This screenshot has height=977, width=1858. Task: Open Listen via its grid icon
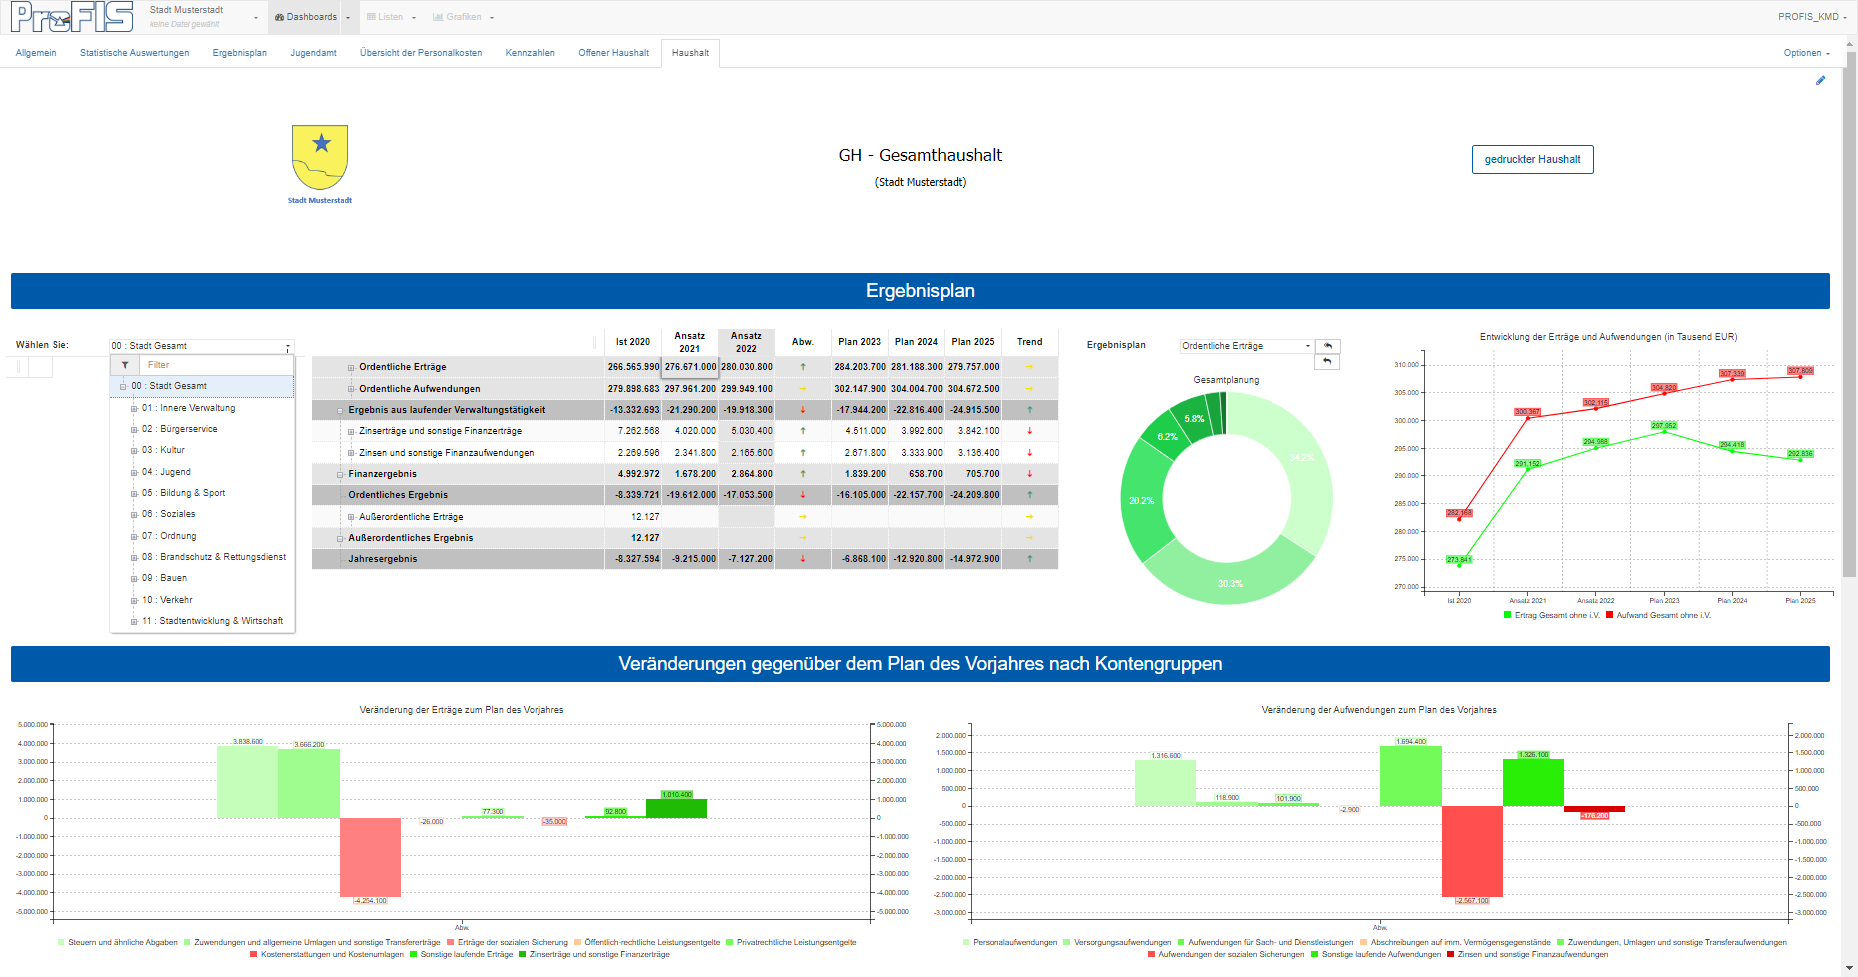369,17
